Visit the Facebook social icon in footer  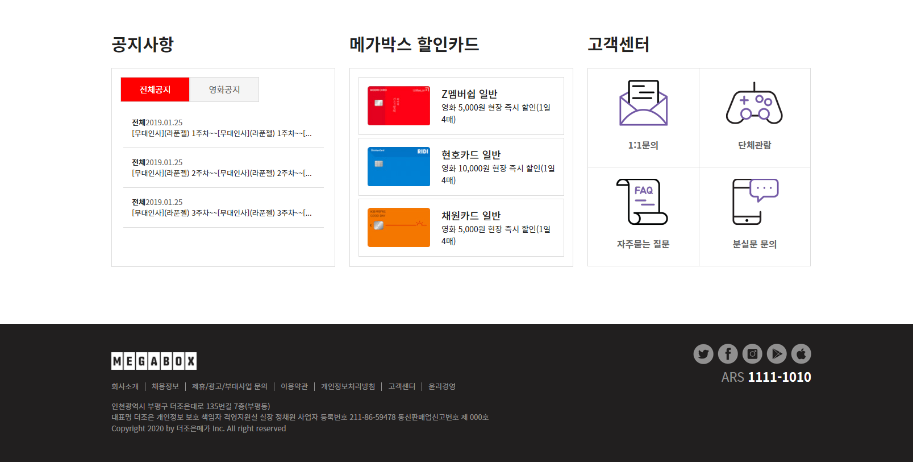click(x=728, y=354)
